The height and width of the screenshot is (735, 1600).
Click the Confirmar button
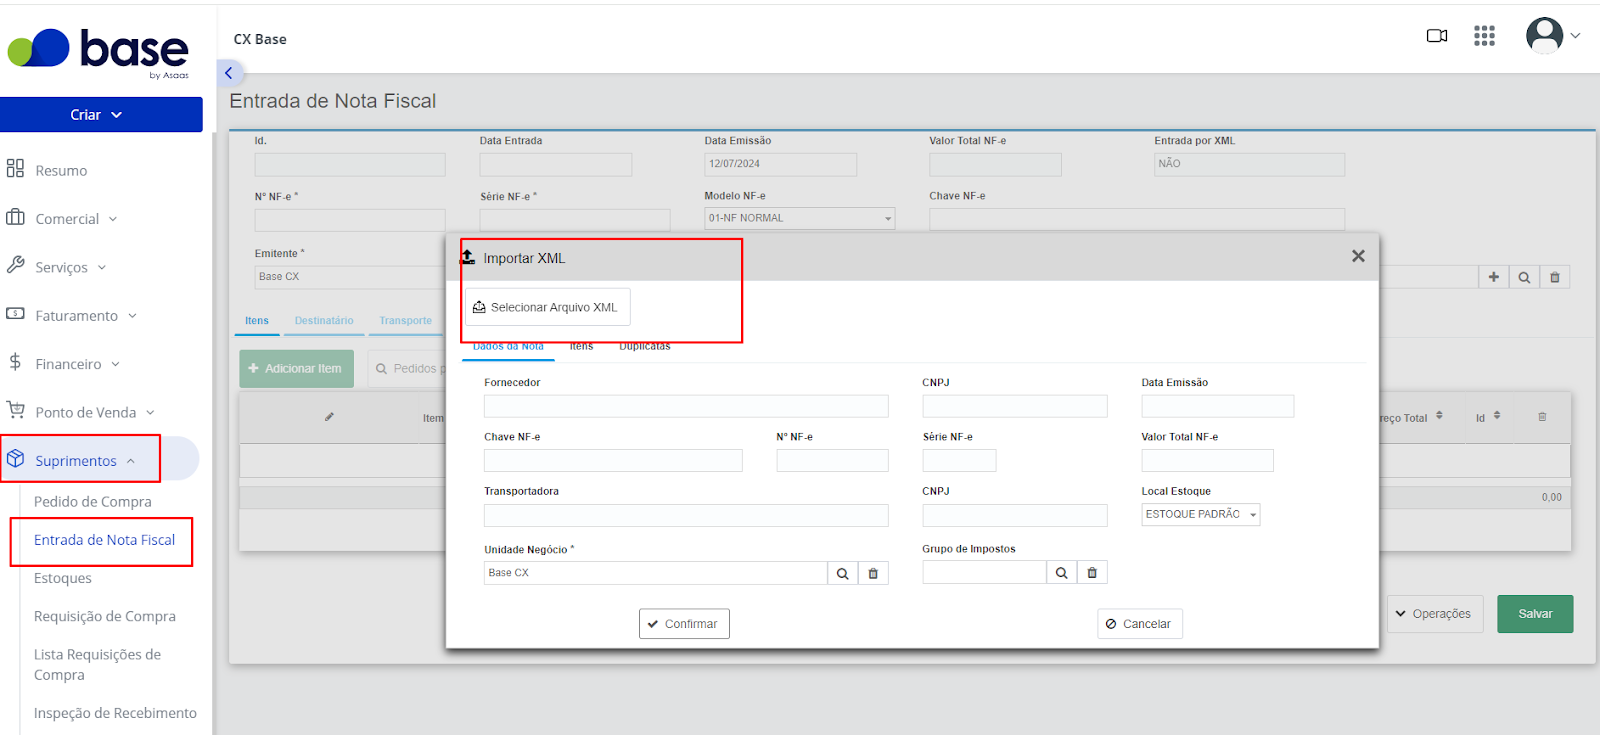pyautogui.click(x=684, y=624)
